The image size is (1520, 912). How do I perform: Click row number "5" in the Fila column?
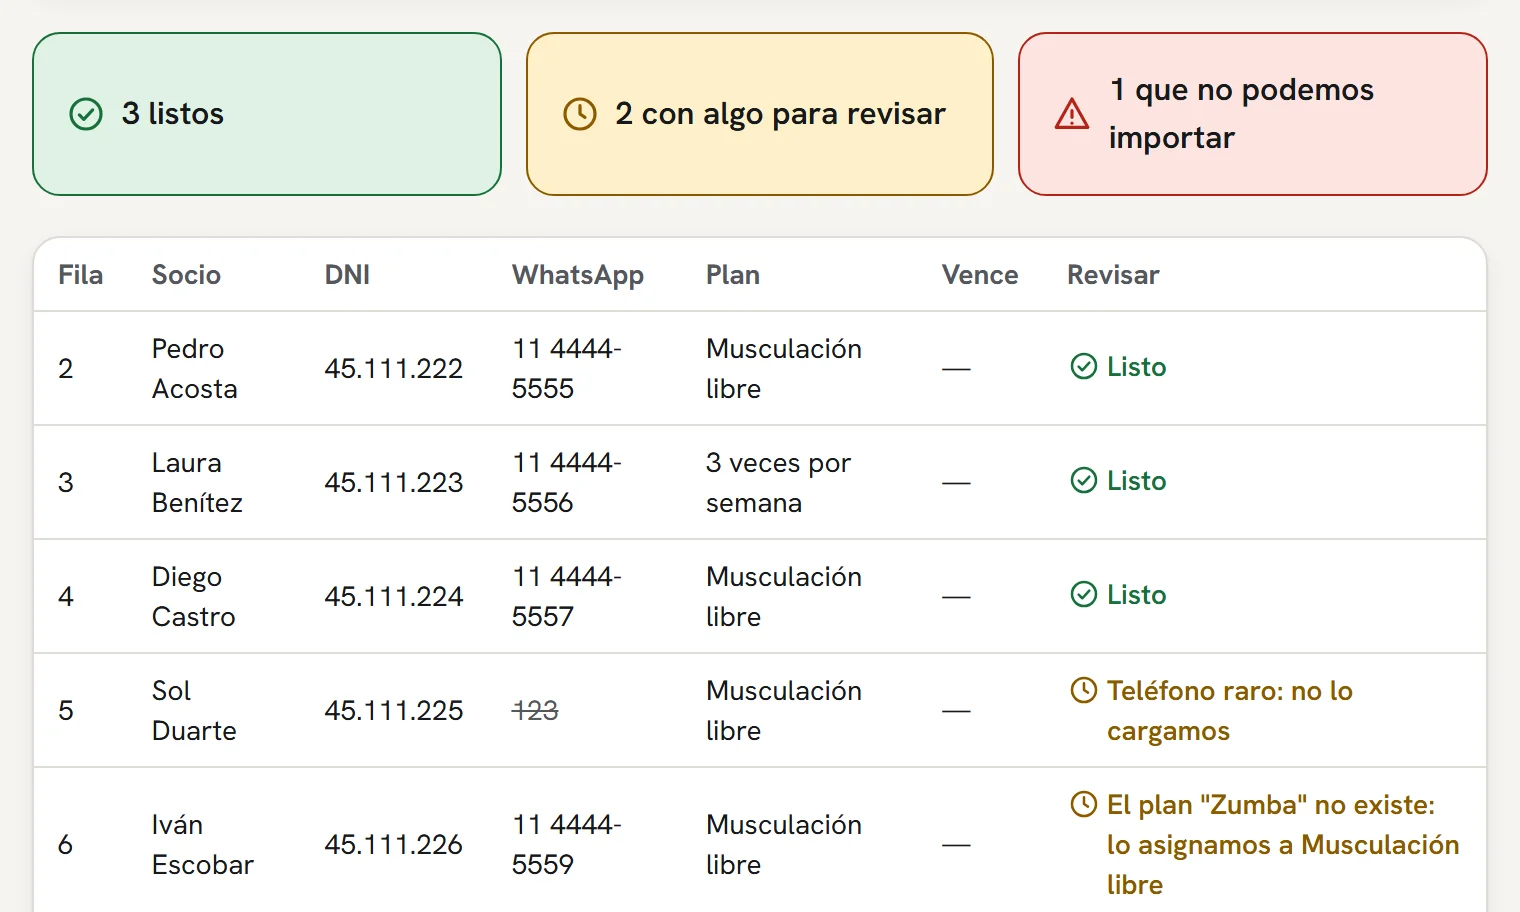(66, 711)
